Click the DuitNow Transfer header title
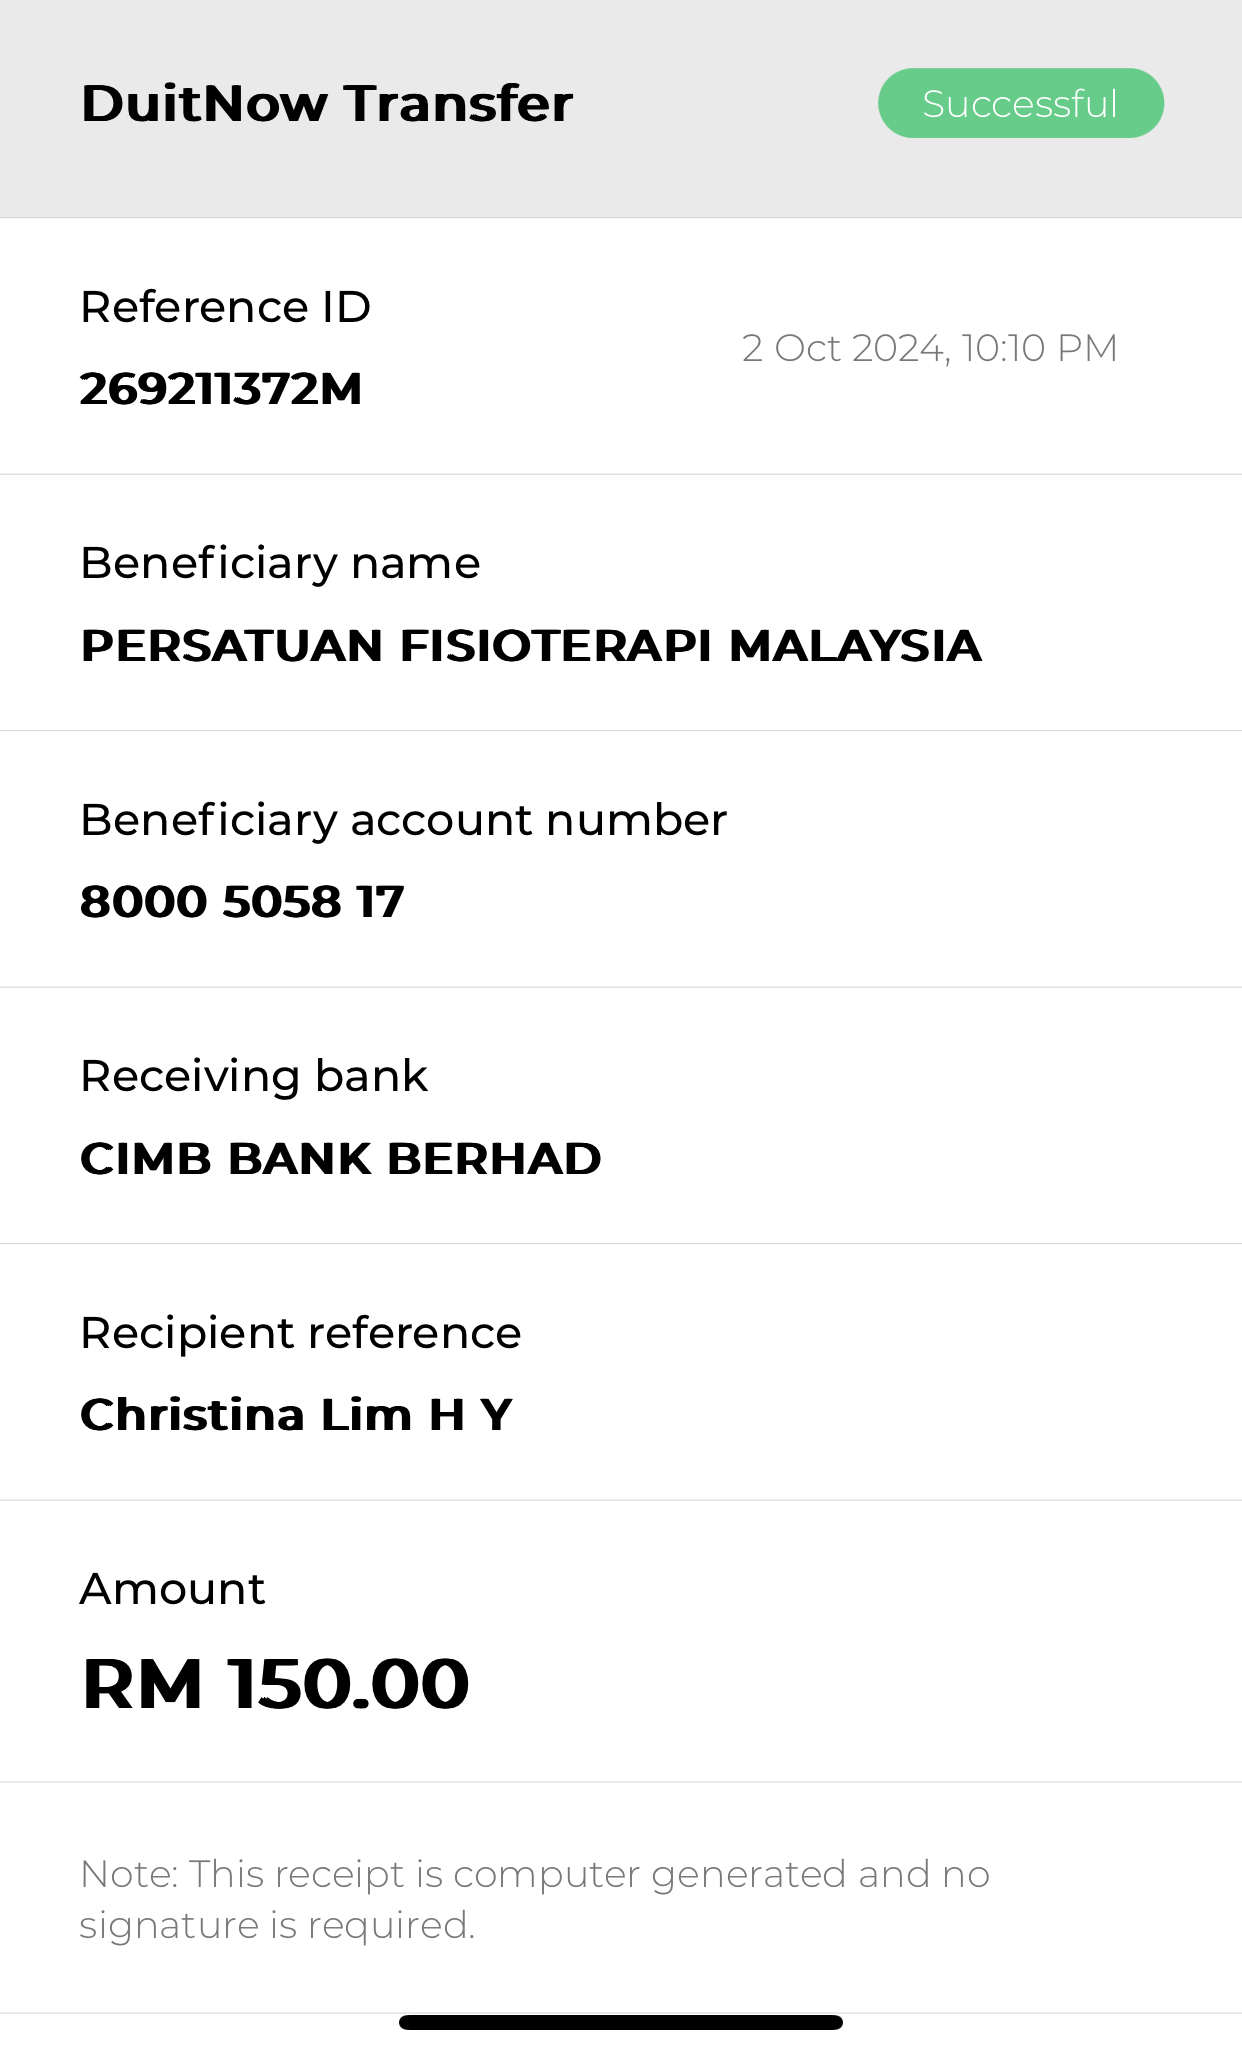 326,104
